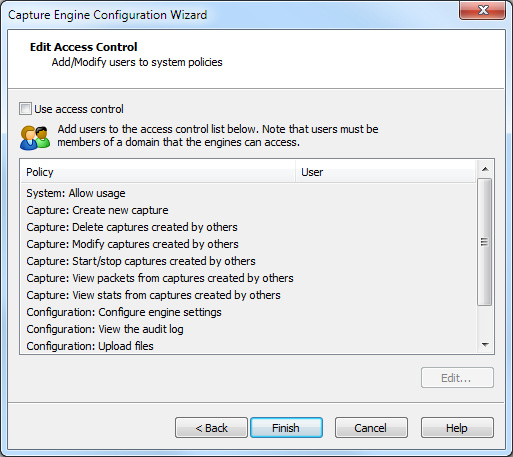Image resolution: width=513 pixels, height=457 pixels.
Task: Sort by the User column header
Action: [x=385, y=172]
